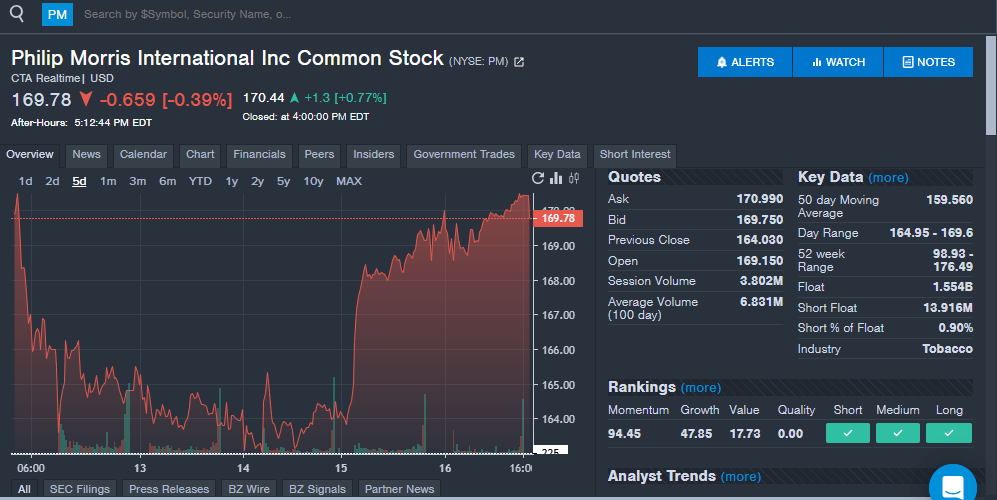Click the Previous Close value 164.030
The width and height of the screenshot is (997, 500).
[x=760, y=240]
